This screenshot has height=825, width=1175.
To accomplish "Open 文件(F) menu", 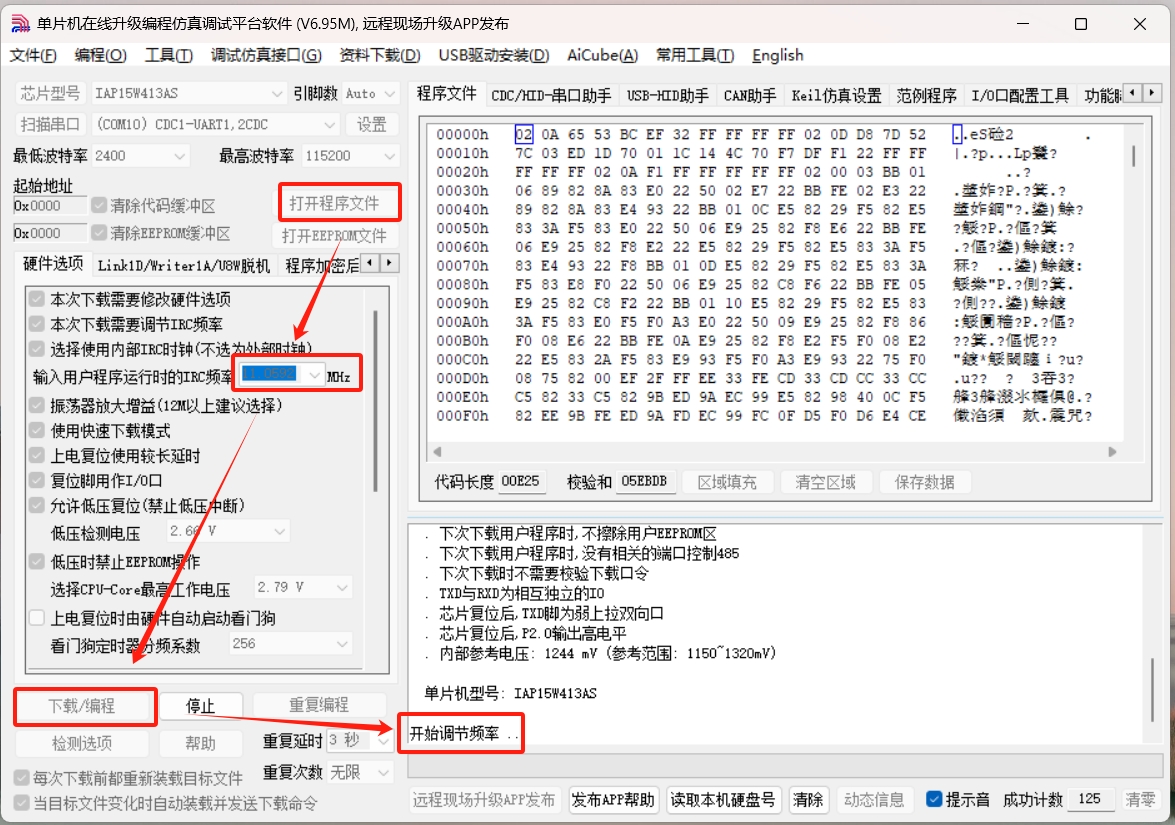I will (33, 55).
